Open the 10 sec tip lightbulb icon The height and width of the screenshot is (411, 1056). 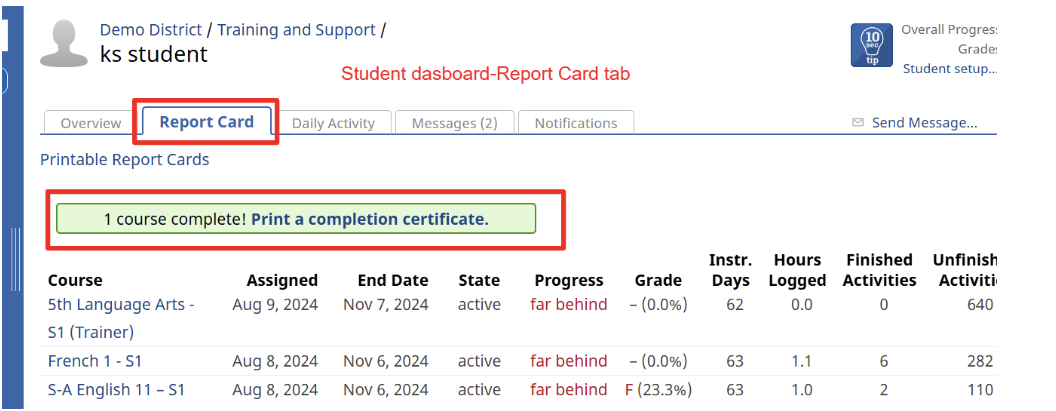click(871, 45)
